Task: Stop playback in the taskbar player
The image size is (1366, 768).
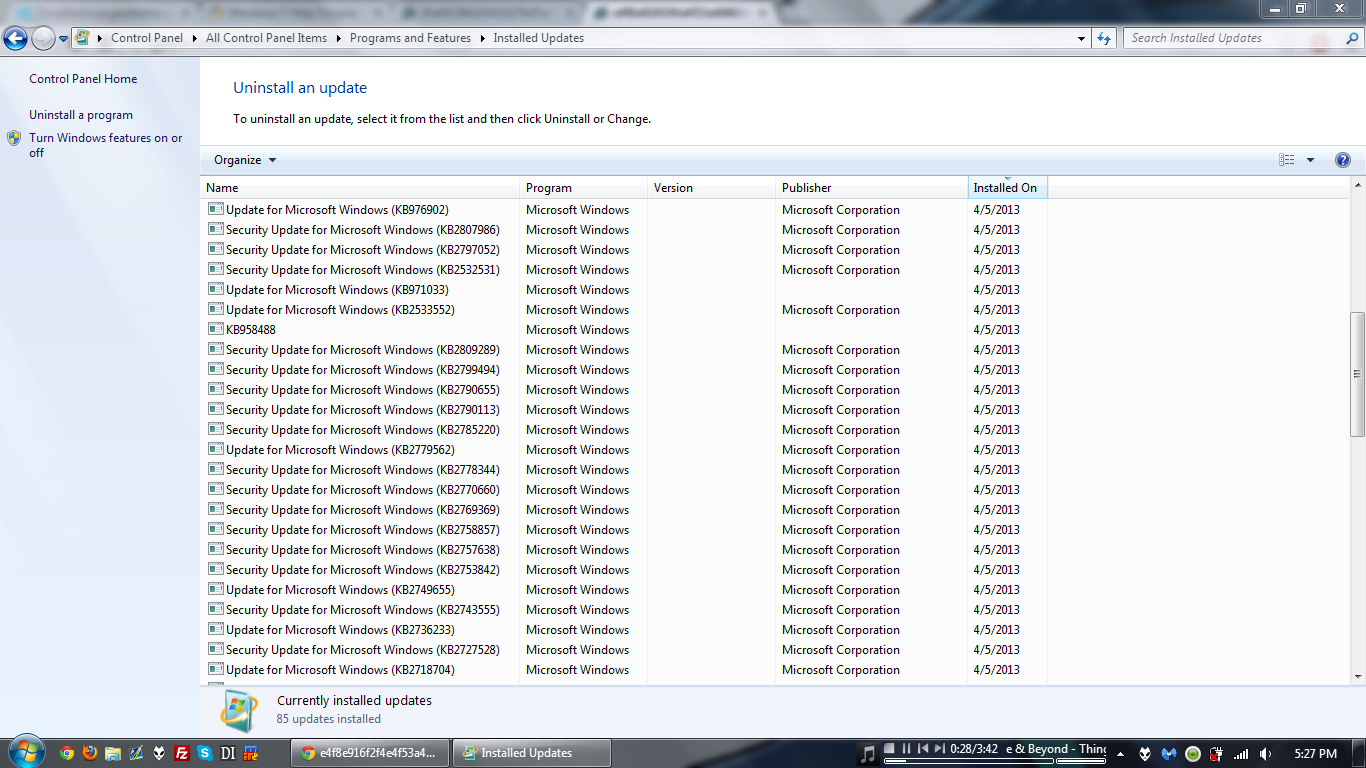Action: pos(890,749)
